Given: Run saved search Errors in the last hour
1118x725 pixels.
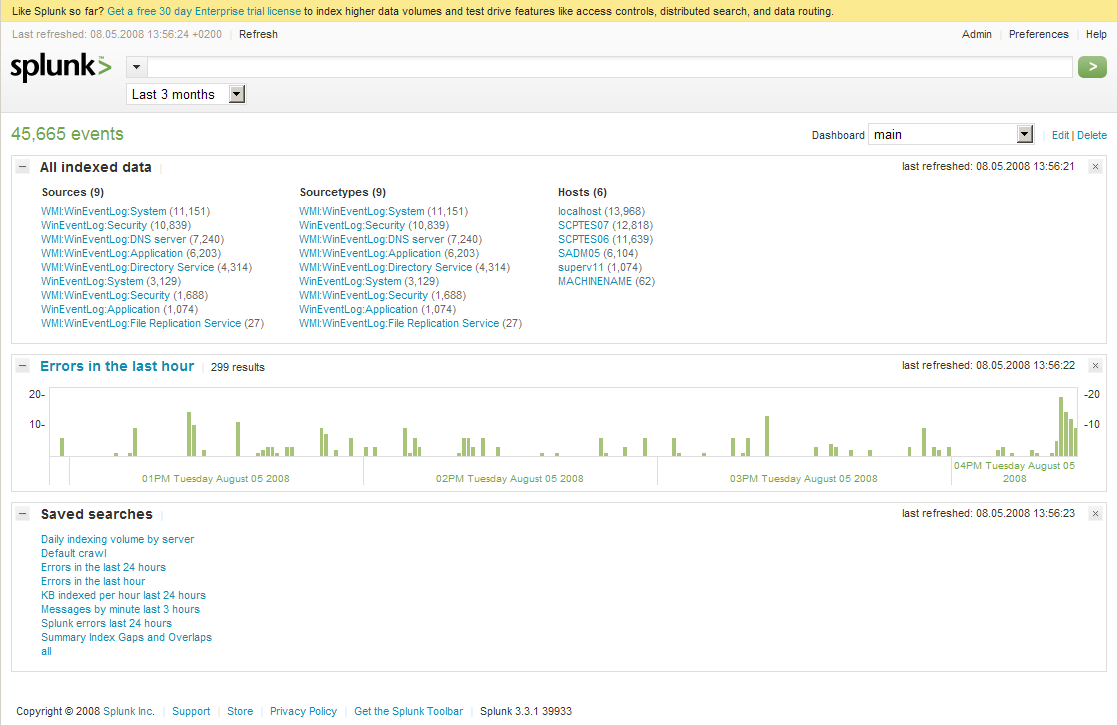Looking at the screenshot, I should tap(93, 582).
